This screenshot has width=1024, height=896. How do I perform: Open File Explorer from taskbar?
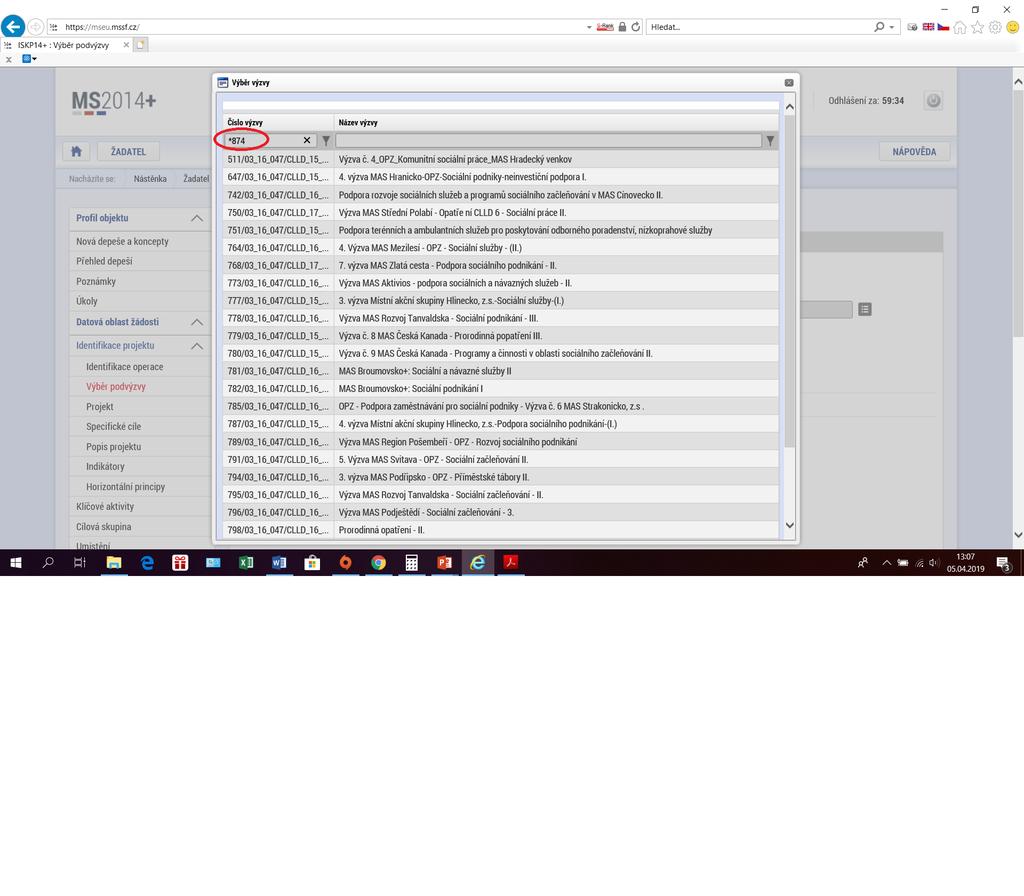(114, 562)
